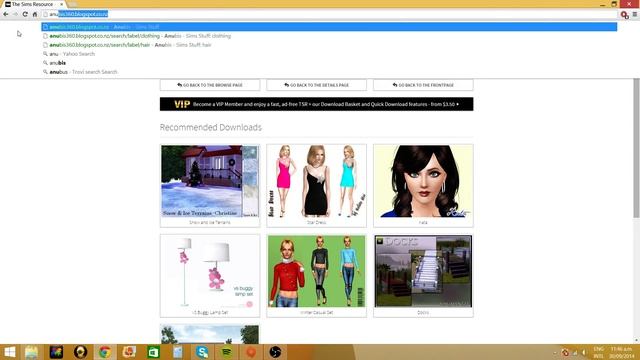The width and height of the screenshot is (640, 360).
Task: Go to the browser Home icon
Action: 35,14
